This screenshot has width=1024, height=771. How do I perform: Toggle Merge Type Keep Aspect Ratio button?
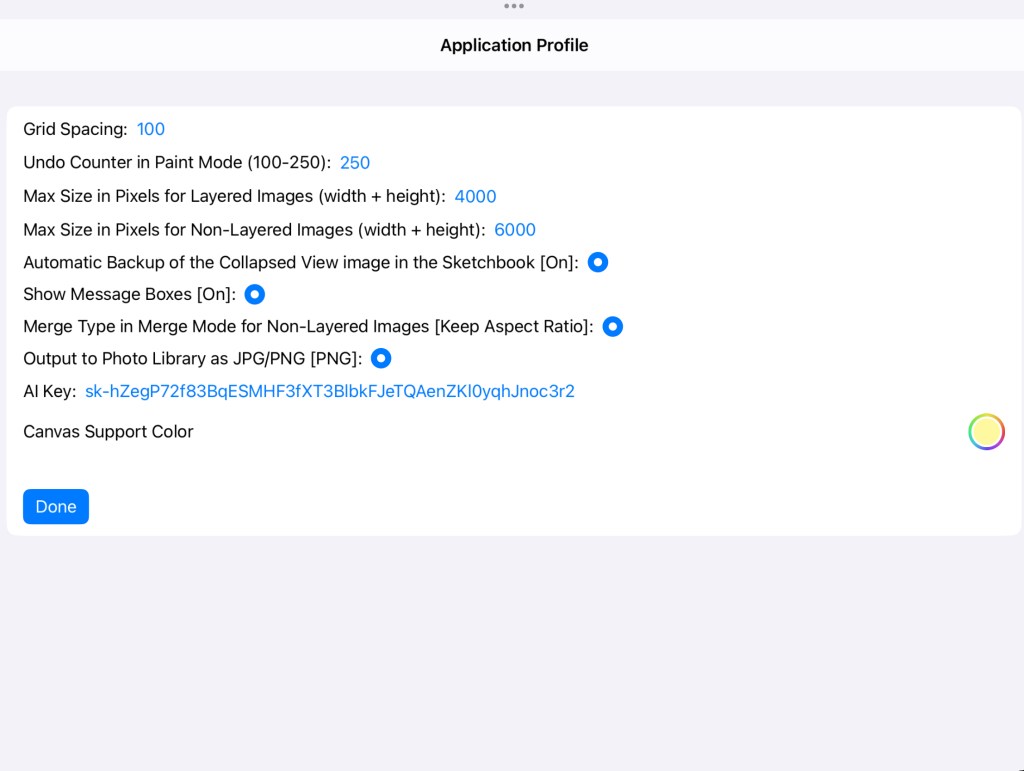(x=613, y=327)
